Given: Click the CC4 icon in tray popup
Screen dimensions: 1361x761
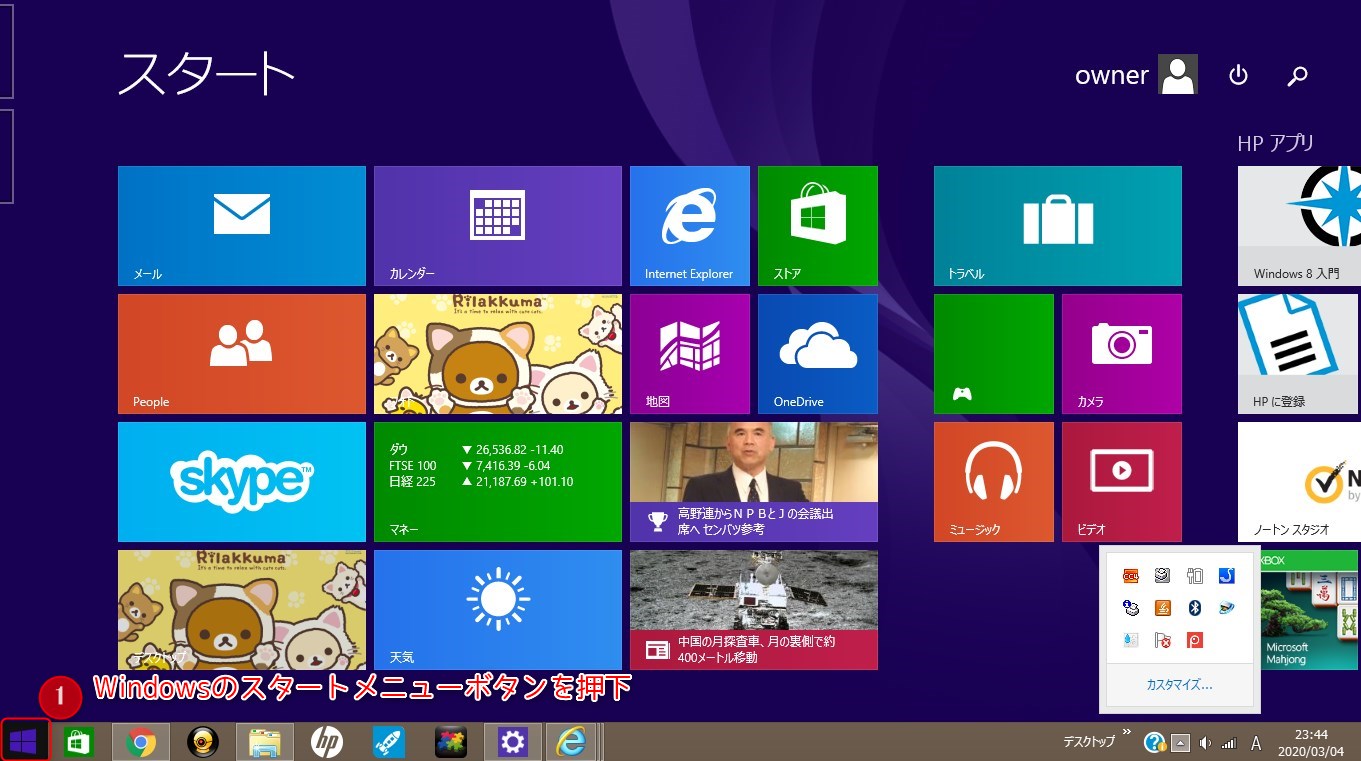Looking at the screenshot, I should 1130,576.
